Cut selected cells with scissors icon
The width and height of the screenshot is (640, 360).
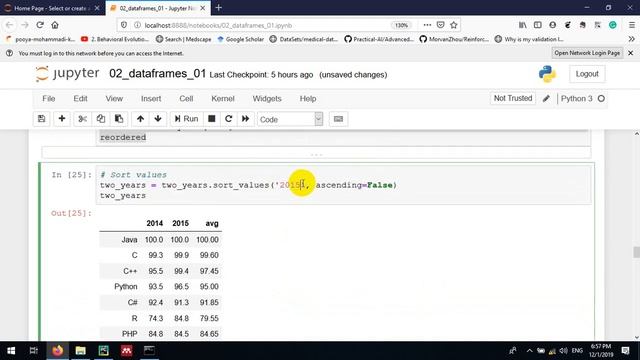[x=82, y=119]
